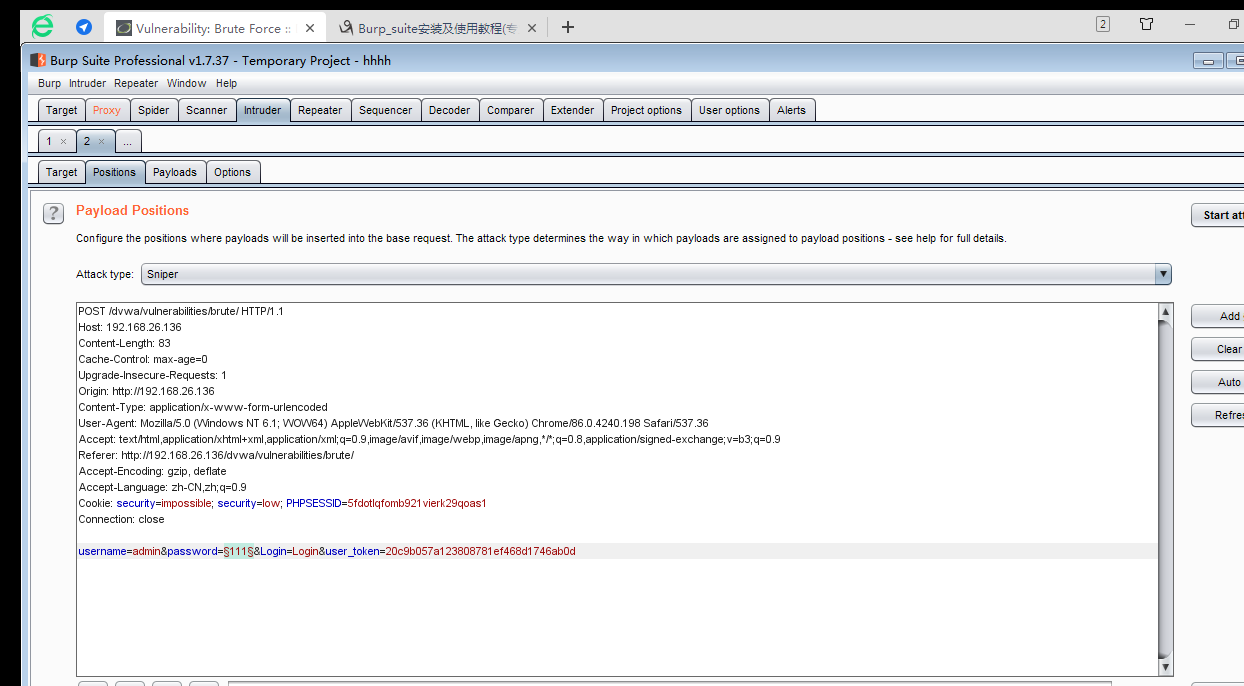Open the Burp menu
Image resolution: width=1244 pixels, height=686 pixels.
49,83
